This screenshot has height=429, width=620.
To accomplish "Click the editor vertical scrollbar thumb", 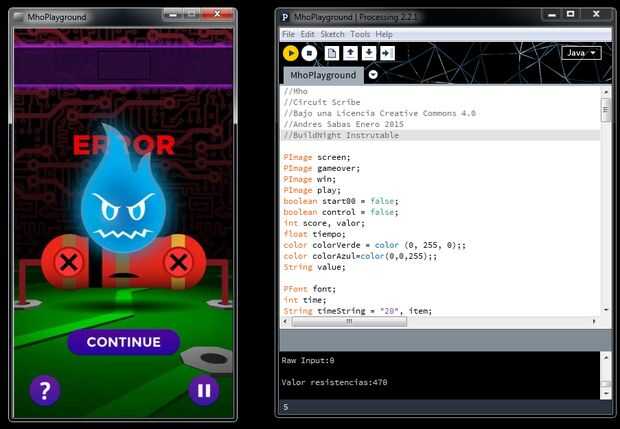I will tap(606, 110).
